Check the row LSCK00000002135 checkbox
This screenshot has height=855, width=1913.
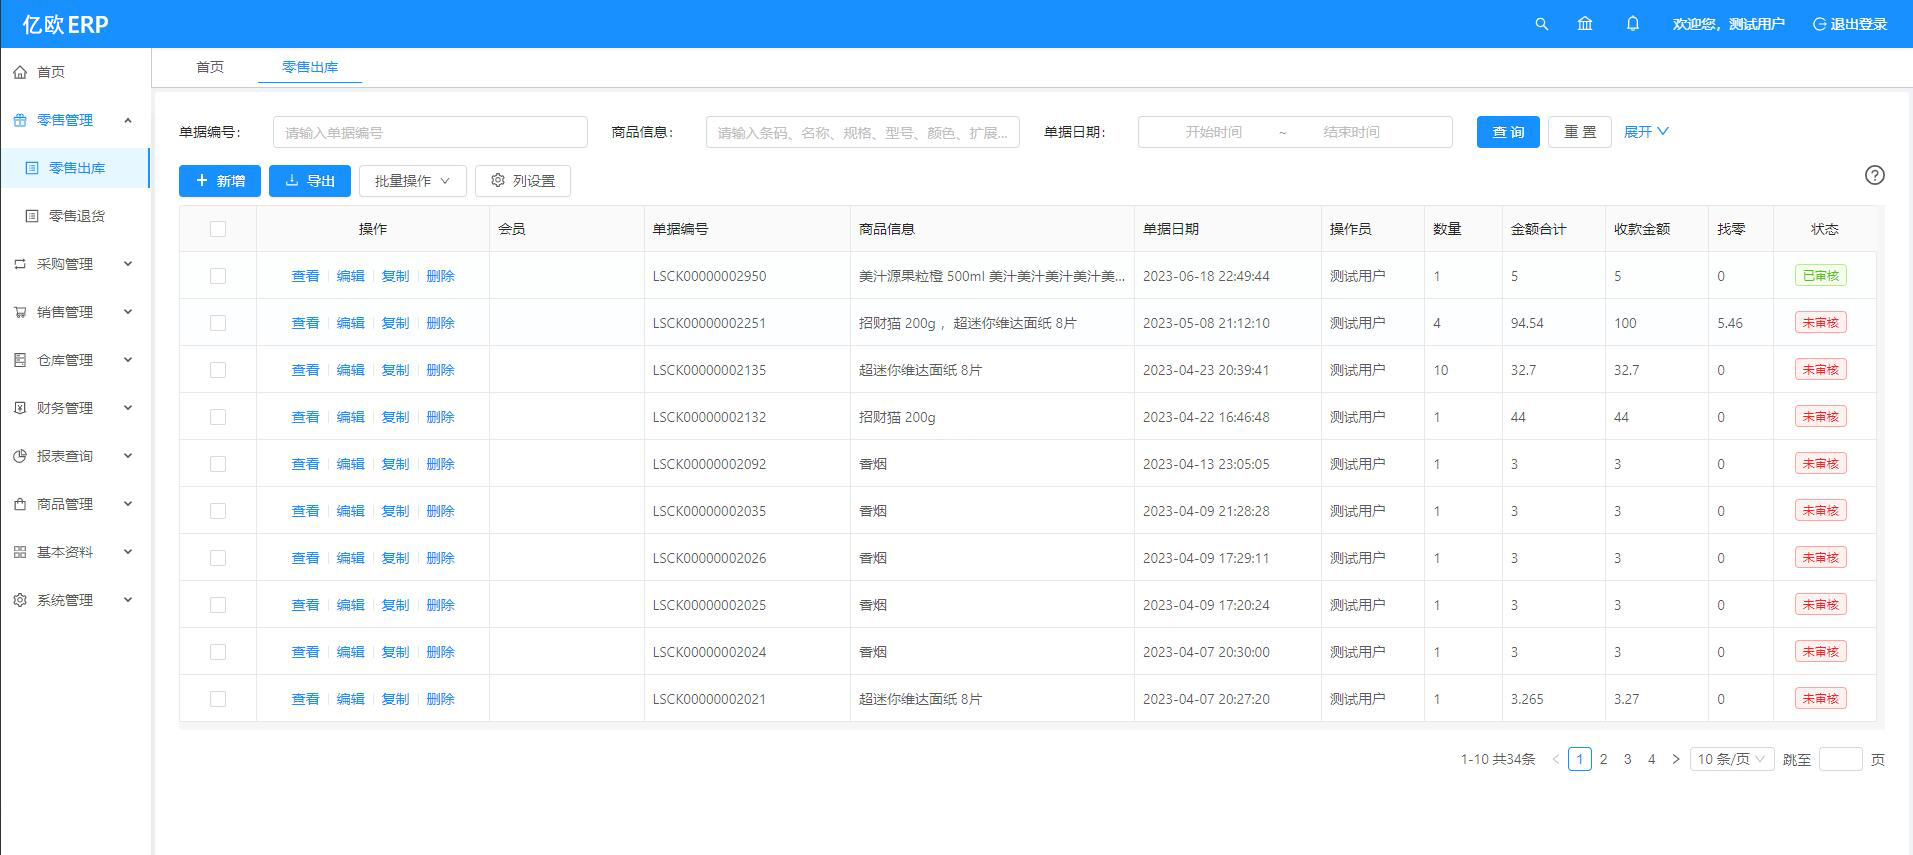pos(218,370)
